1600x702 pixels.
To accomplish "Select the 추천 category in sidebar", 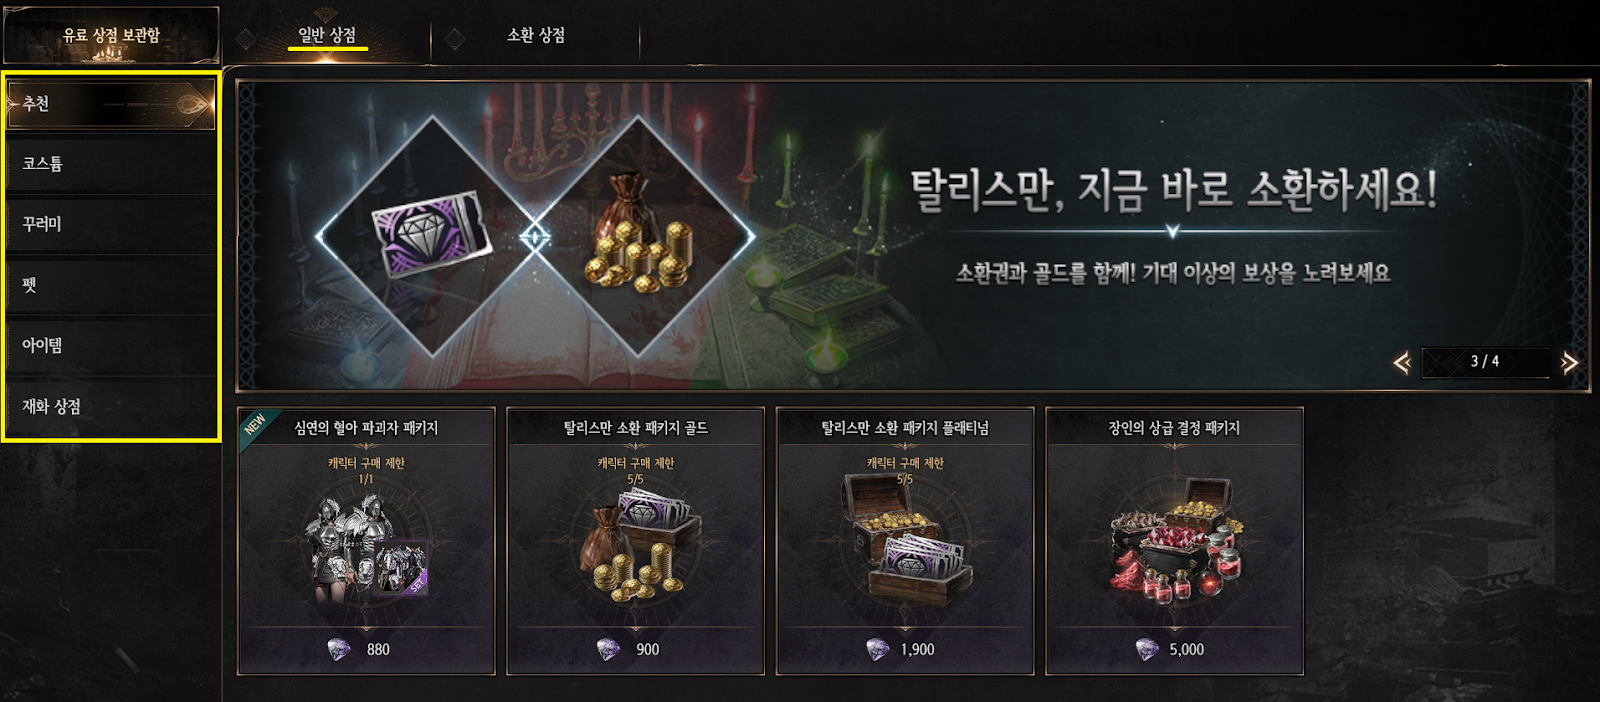I will [111, 104].
